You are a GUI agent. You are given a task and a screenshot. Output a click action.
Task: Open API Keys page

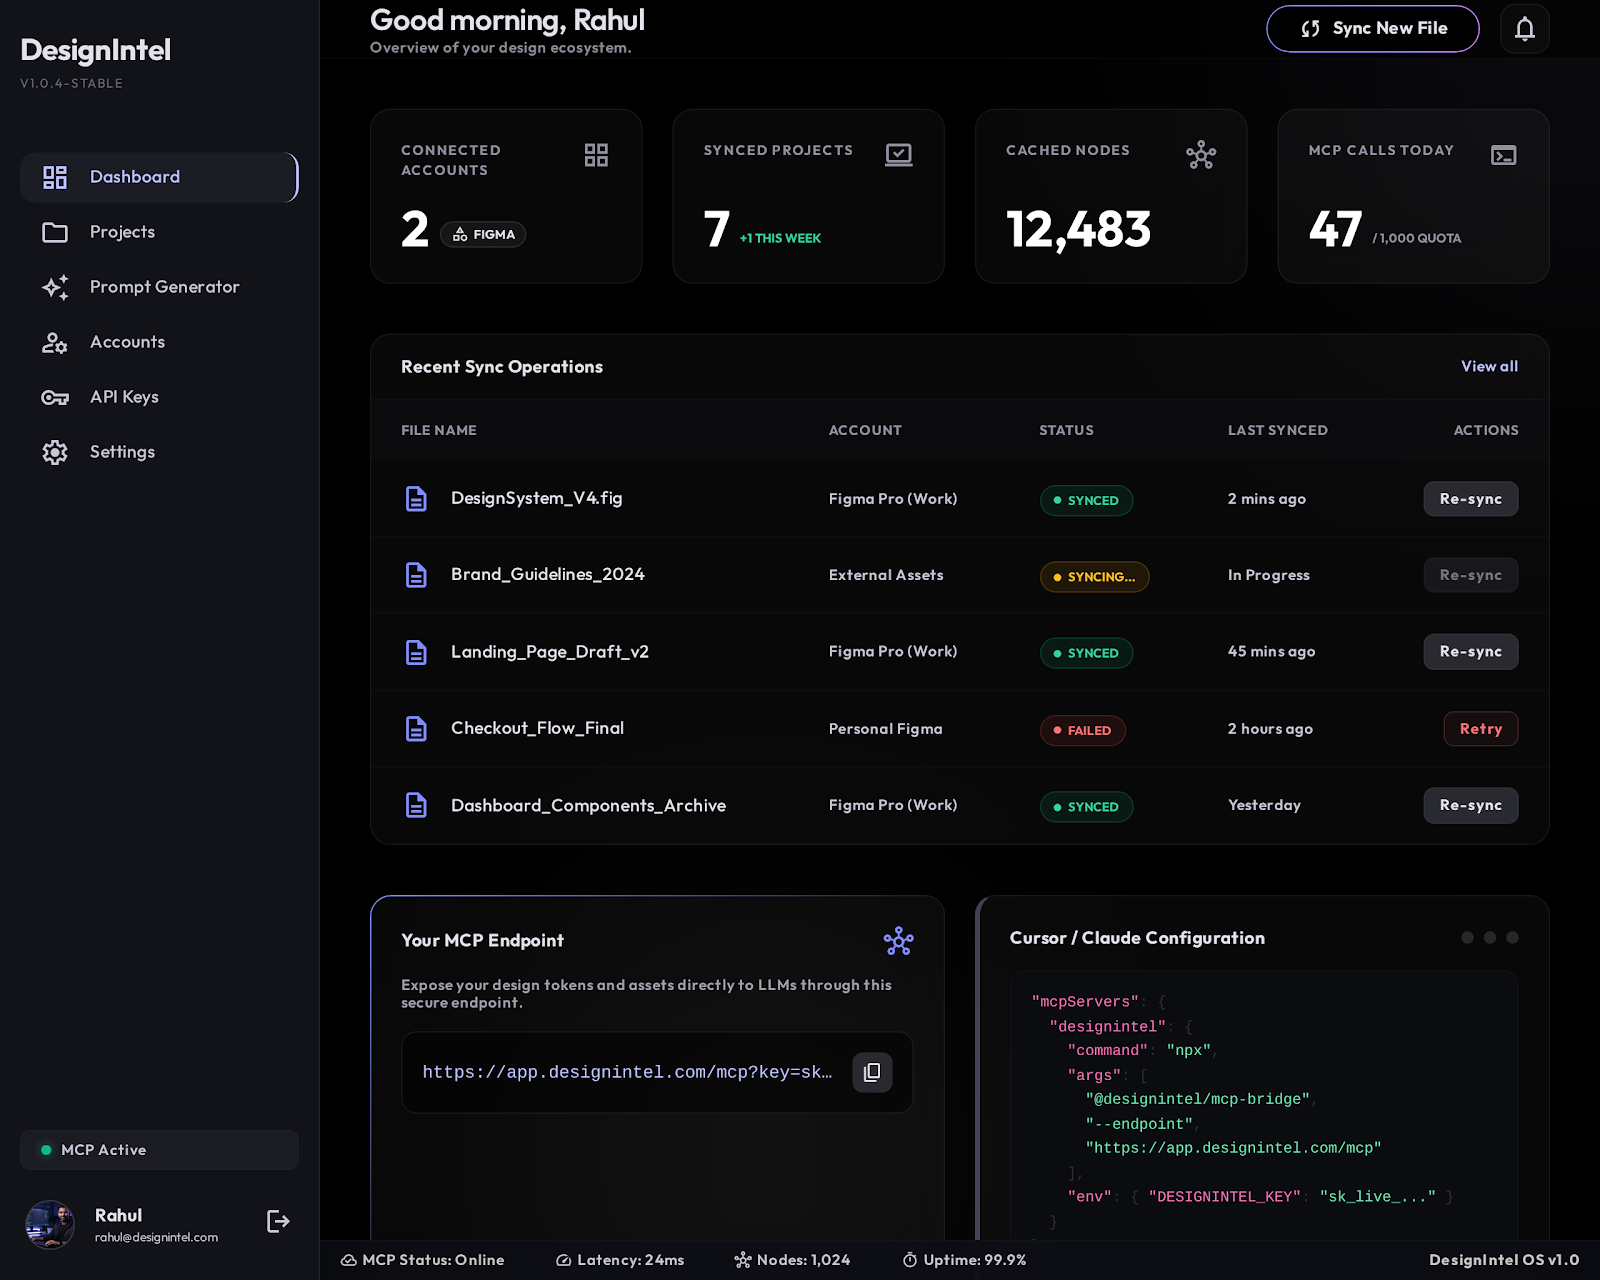click(x=159, y=397)
